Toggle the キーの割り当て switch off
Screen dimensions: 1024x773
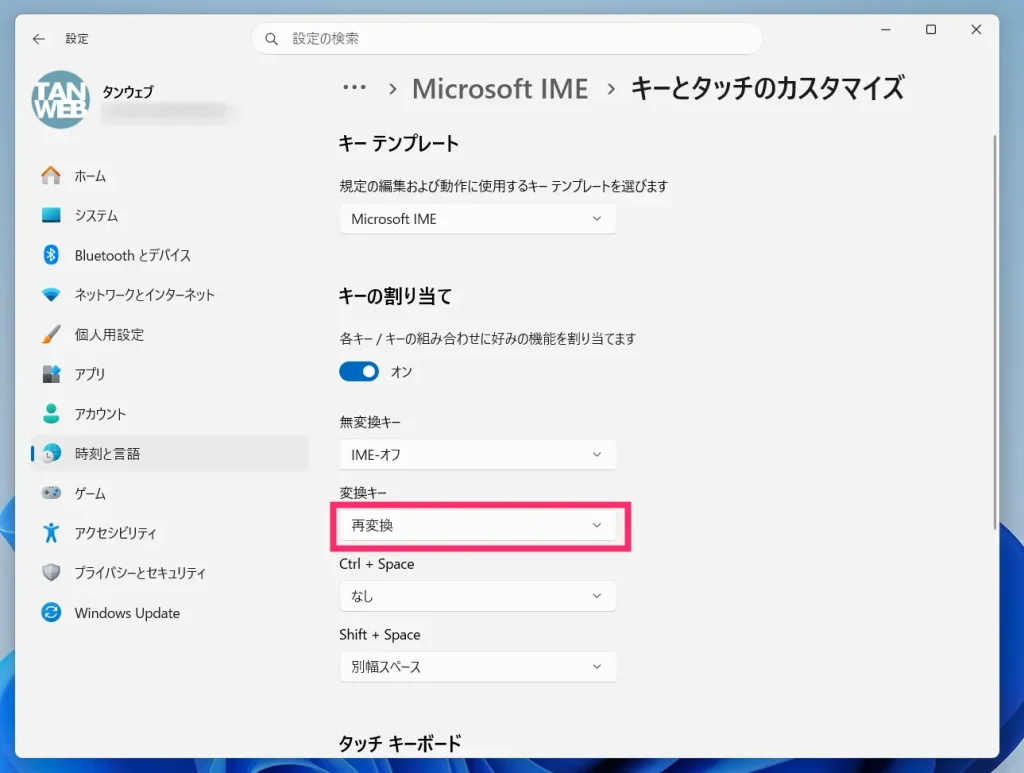click(359, 371)
